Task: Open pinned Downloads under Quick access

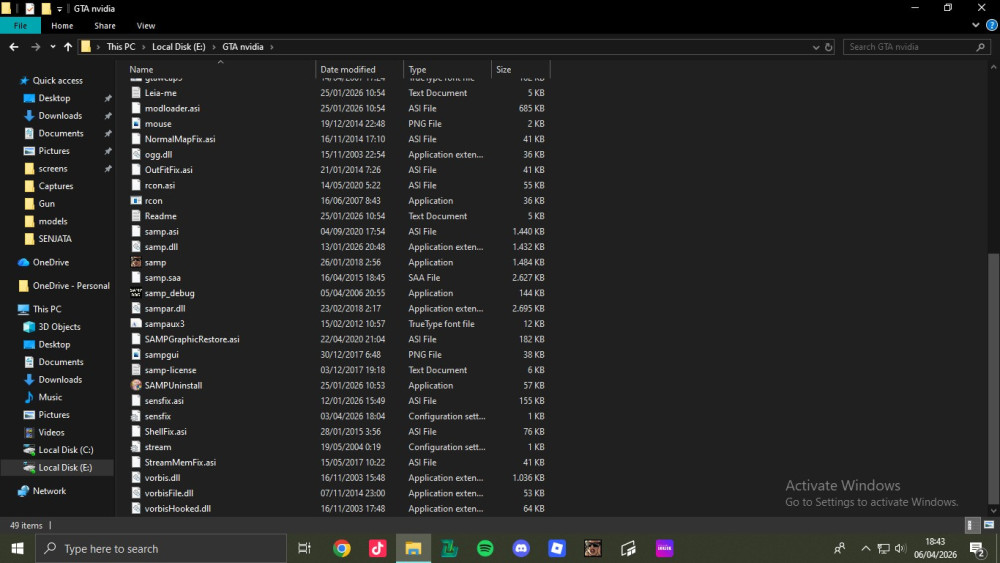Action: 60,115
